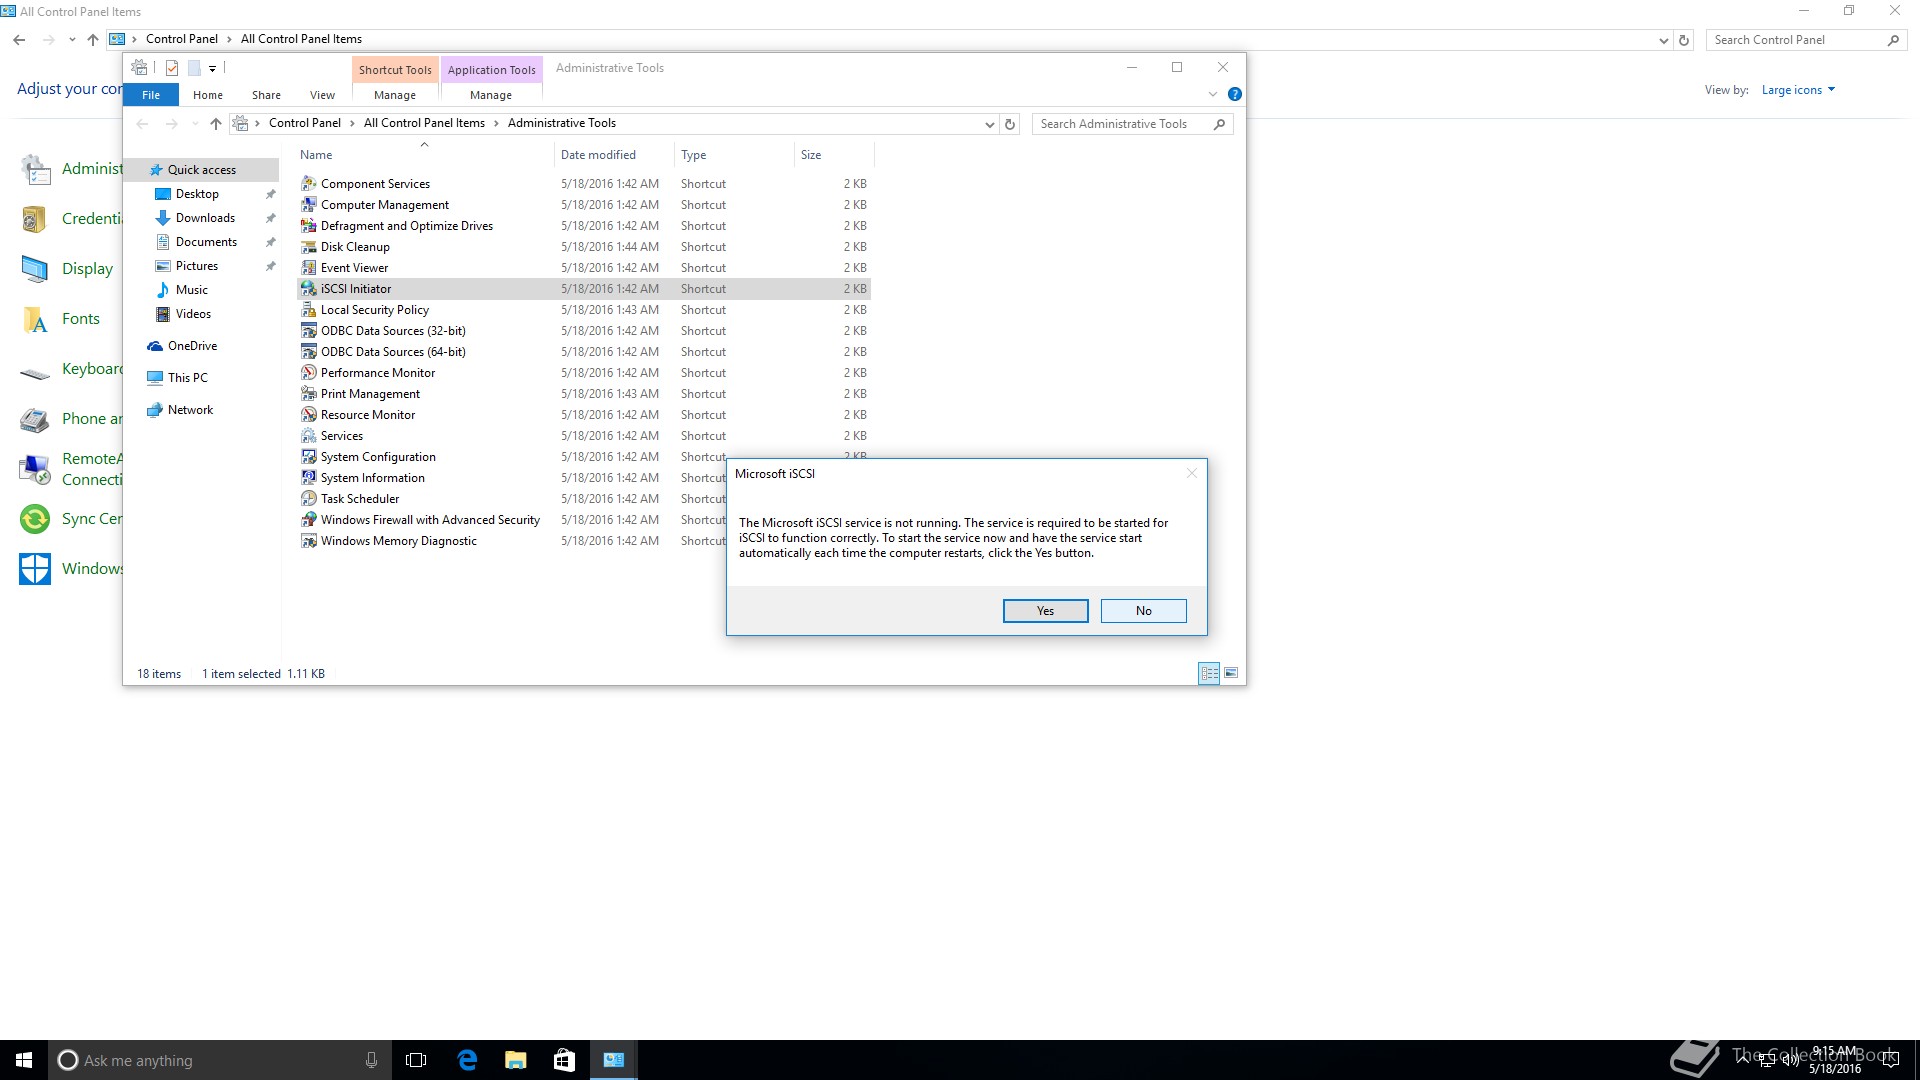Open the Windows Store taskbar icon

click(x=564, y=1060)
